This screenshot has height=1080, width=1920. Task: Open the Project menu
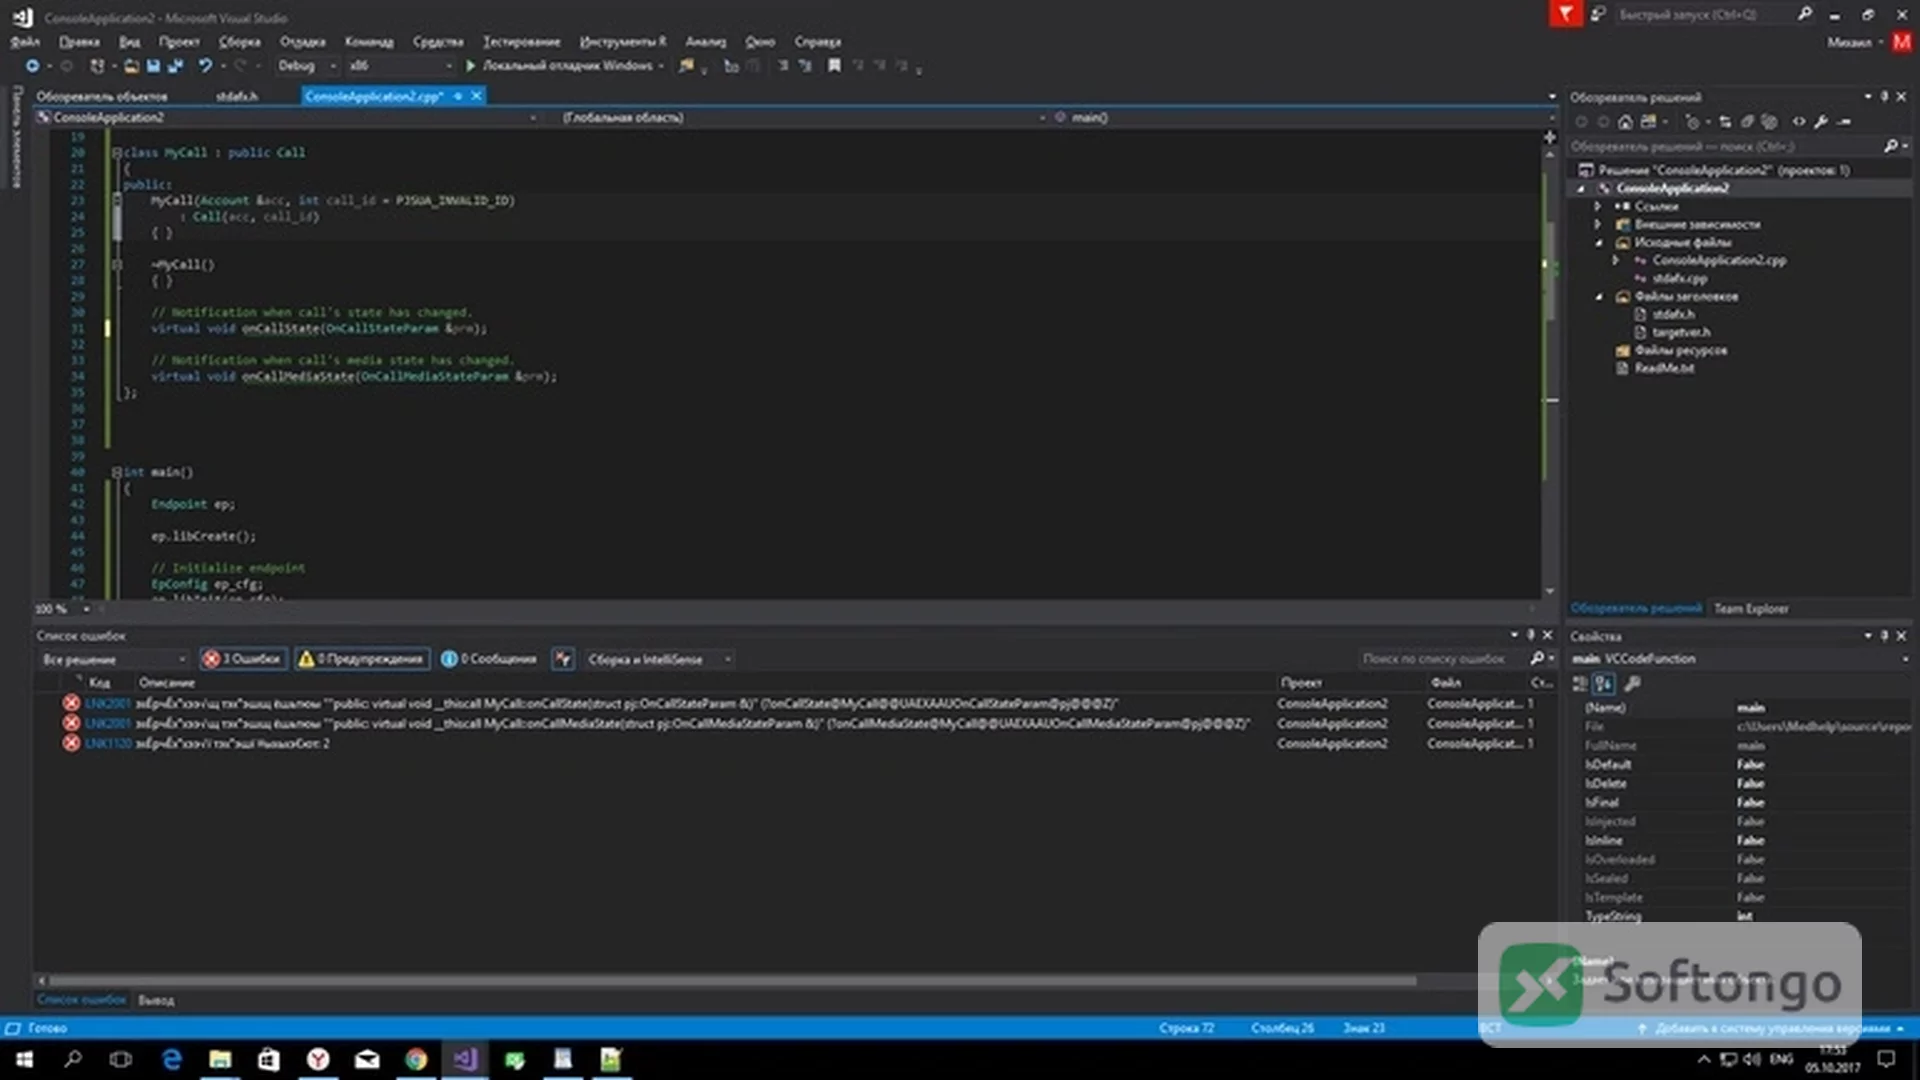click(179, 42)
